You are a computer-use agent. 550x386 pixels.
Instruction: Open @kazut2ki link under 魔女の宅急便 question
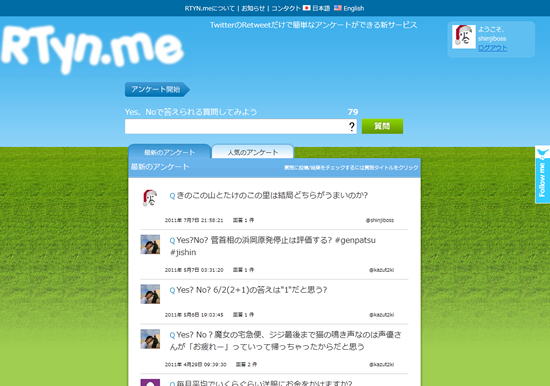(x=382, y=365)
